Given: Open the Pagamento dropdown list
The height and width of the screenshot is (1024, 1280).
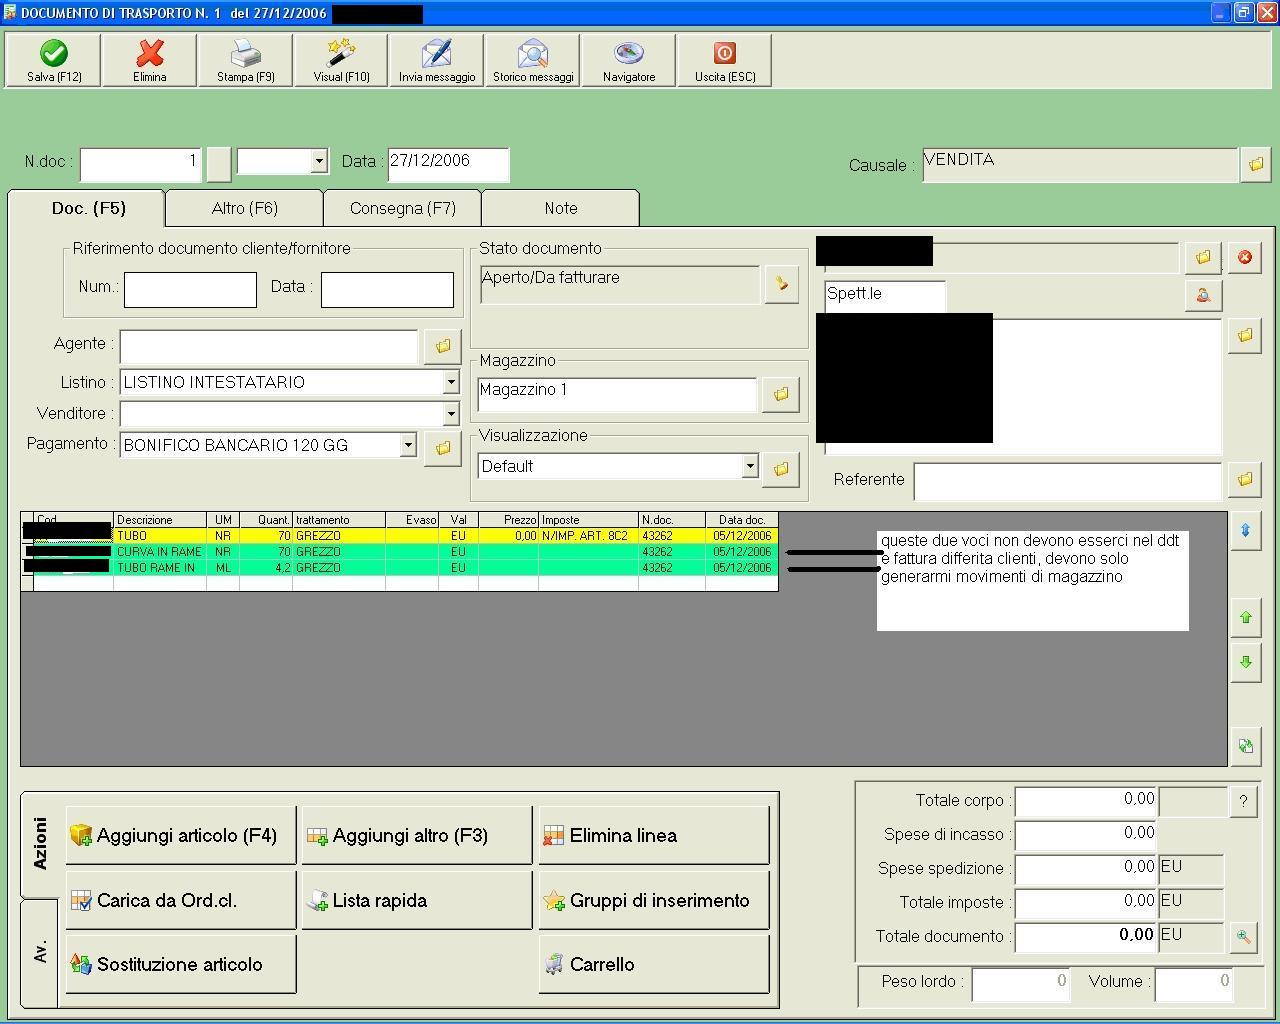Looking at the screenshot, I should 407,445.
